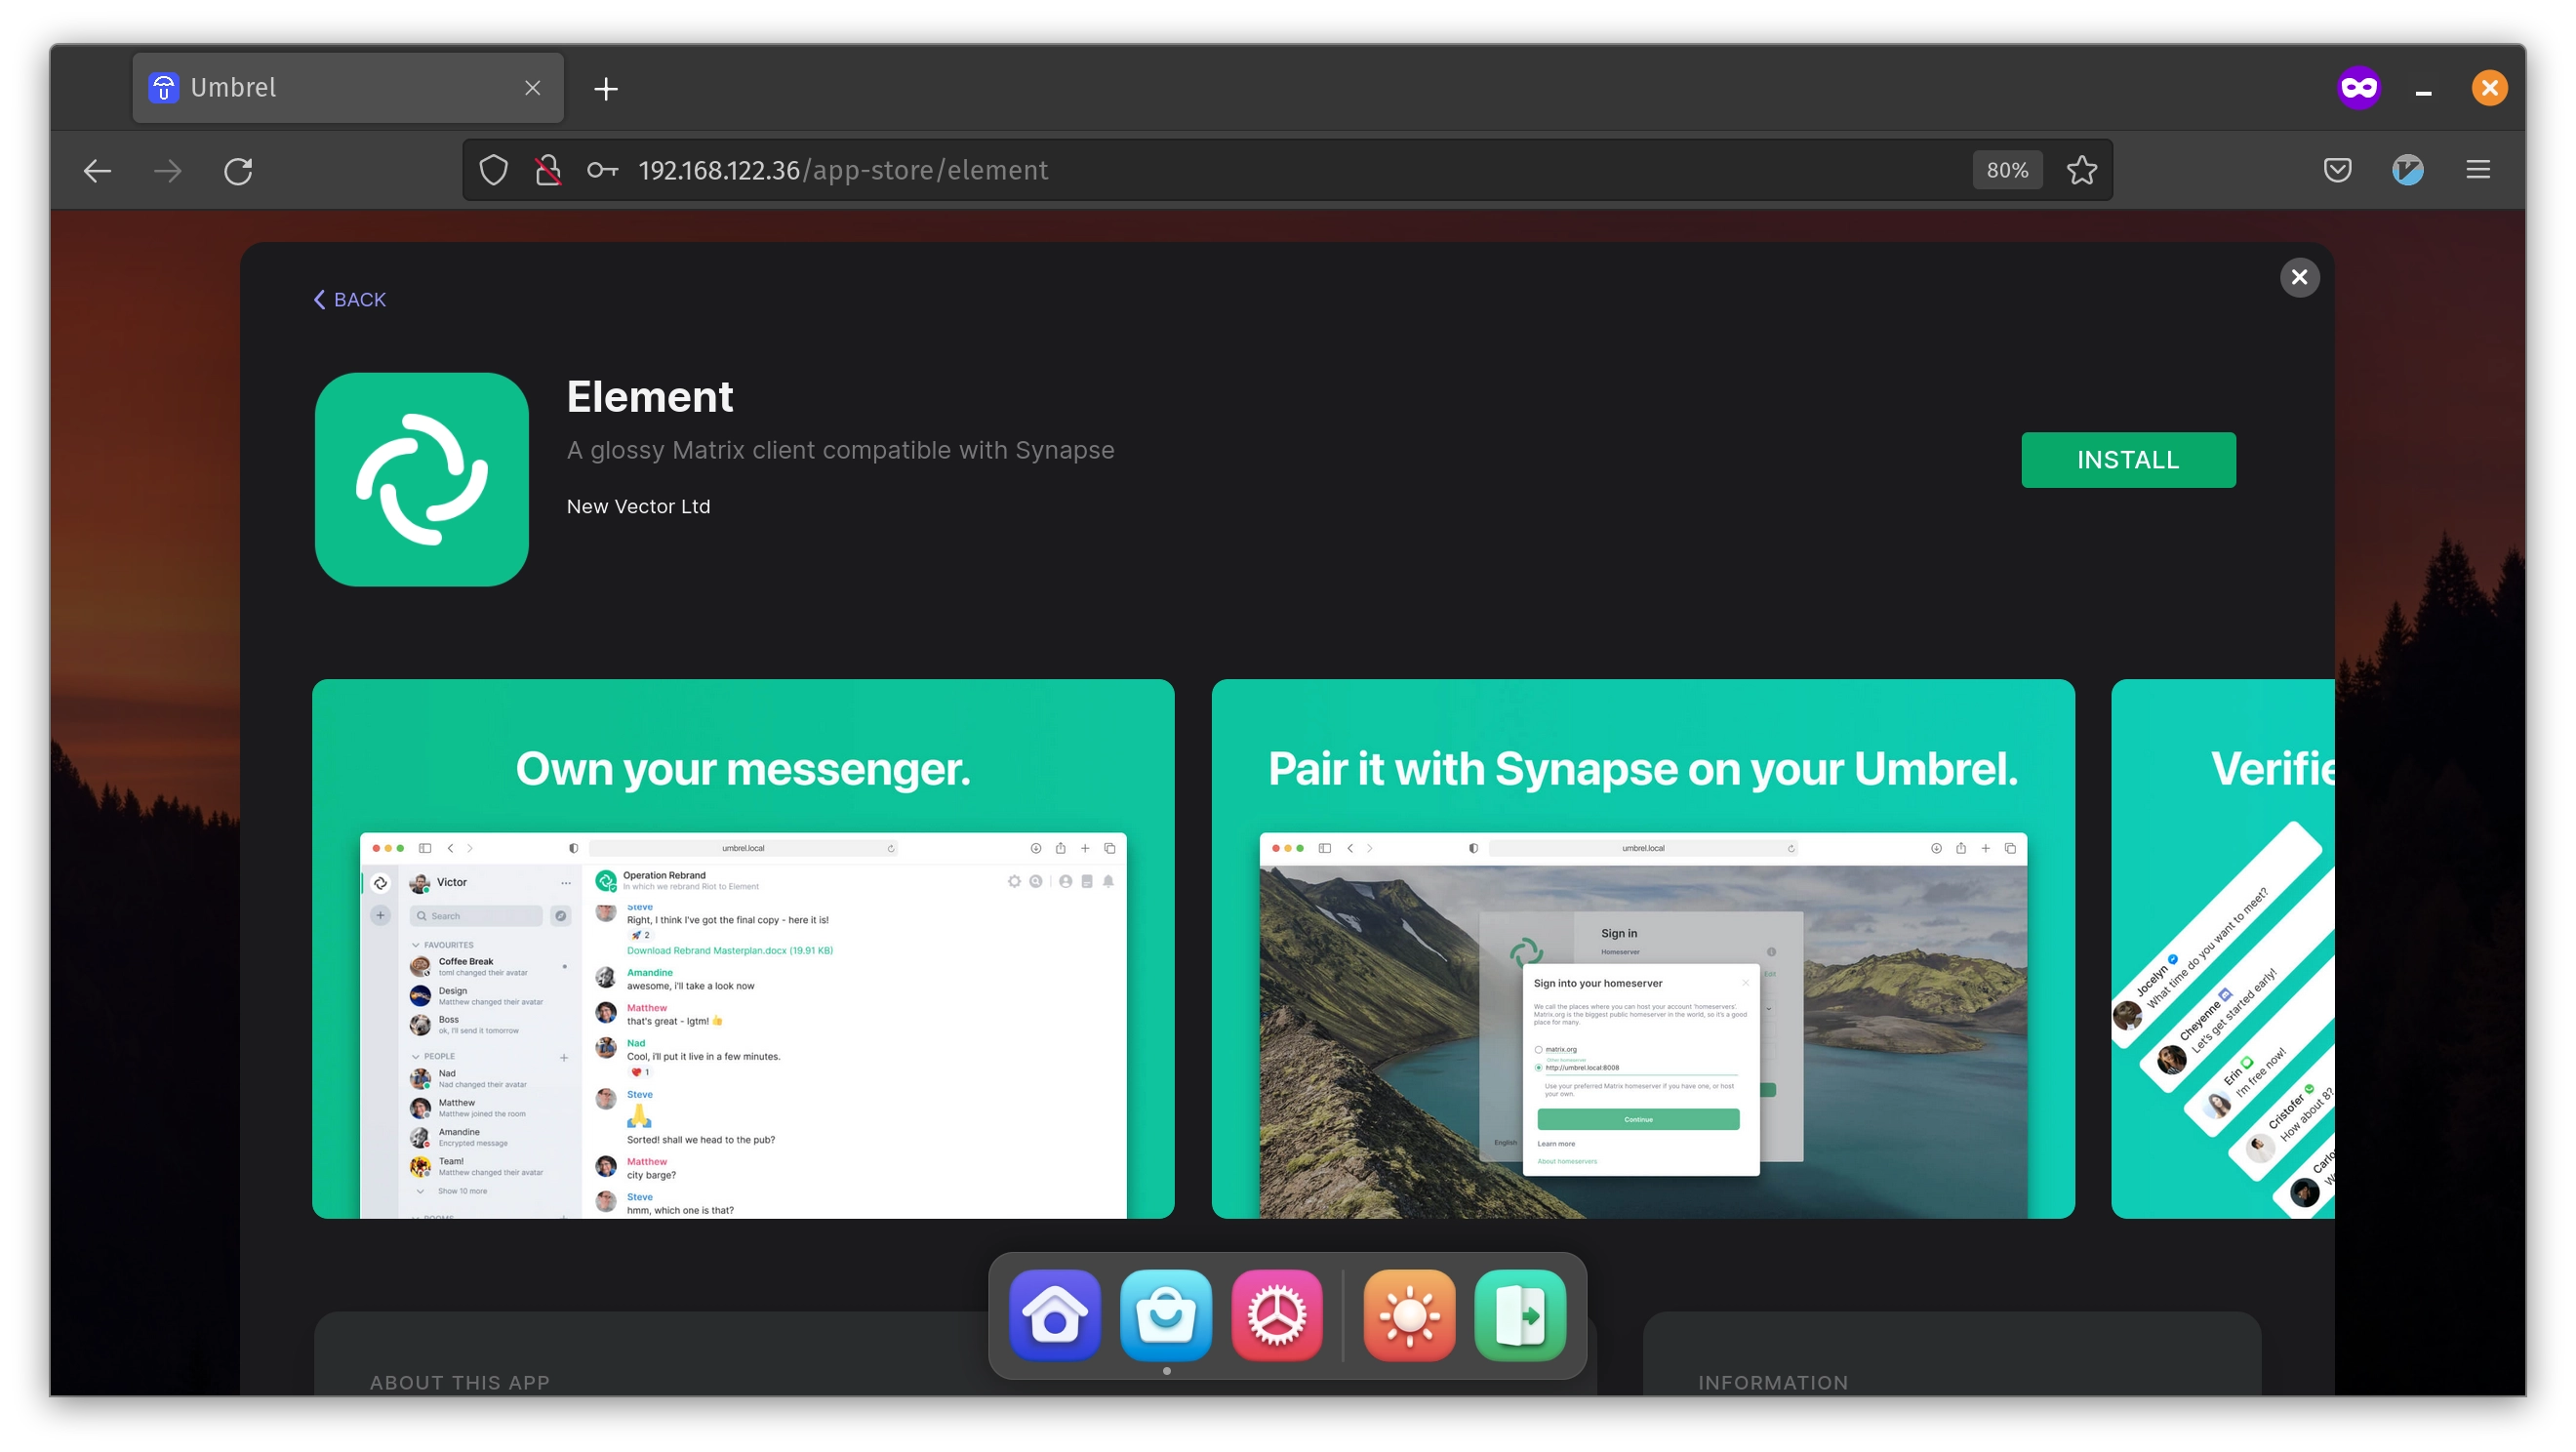
Task: Open the partially visible 'Verified' screenshot
Action: pos(2222,948)
